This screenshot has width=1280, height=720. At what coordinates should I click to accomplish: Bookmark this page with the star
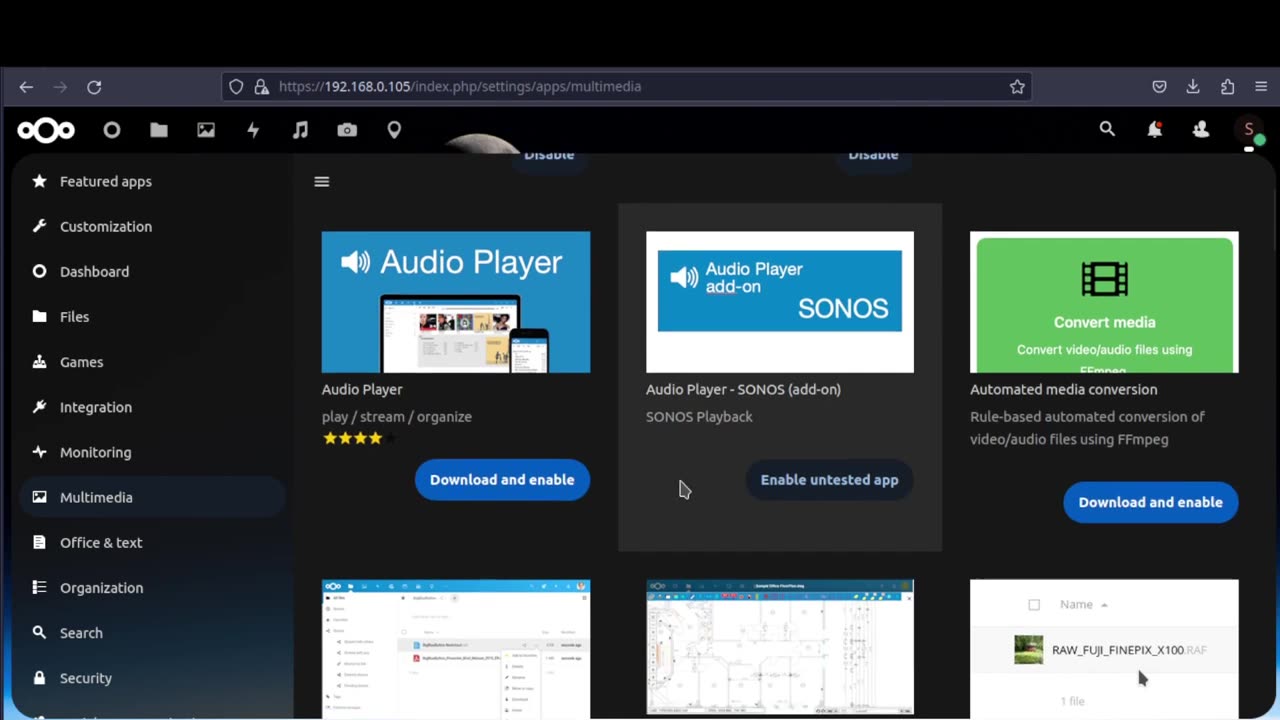click(x=1017, y=87)
